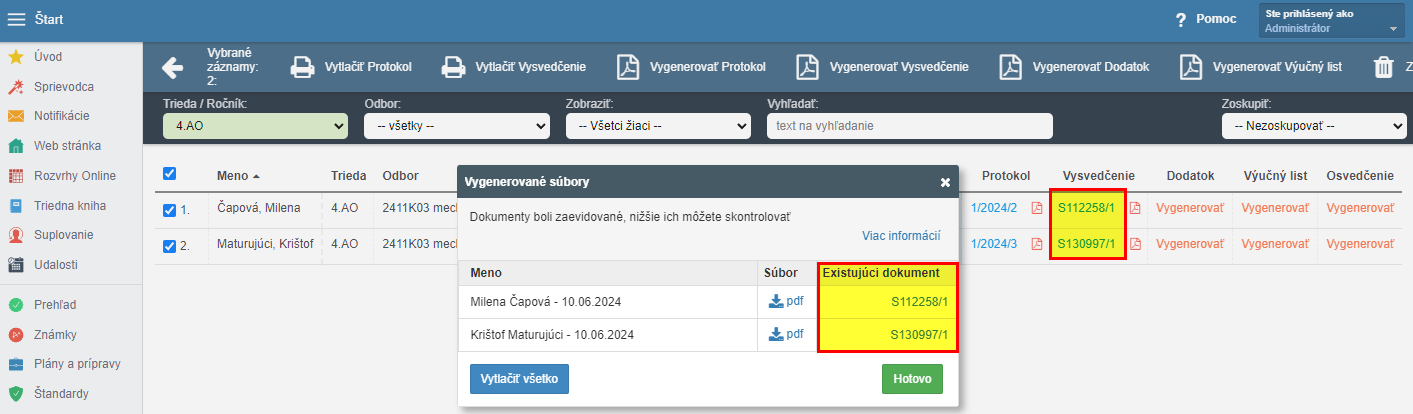Open PDF icon next to protocol 1/2024/2
Viewport: 1413px width, 414px height.
coord(1037,209)
